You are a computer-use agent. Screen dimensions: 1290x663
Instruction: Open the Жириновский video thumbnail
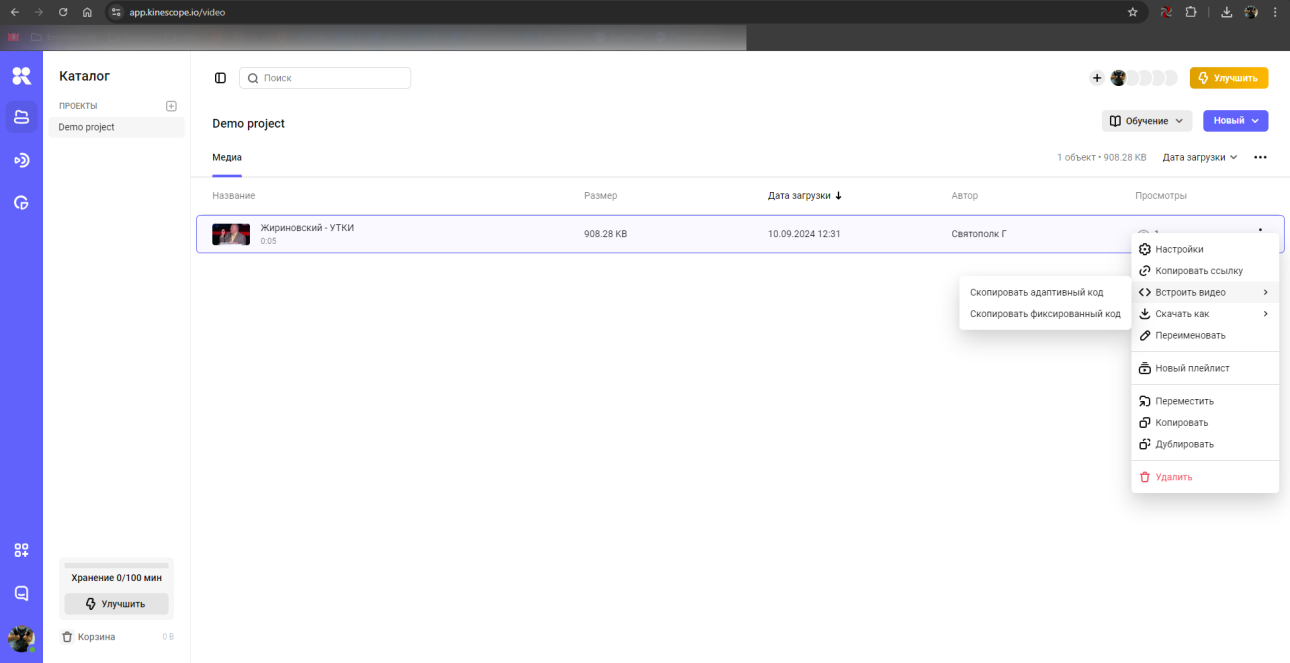(231, 234)
